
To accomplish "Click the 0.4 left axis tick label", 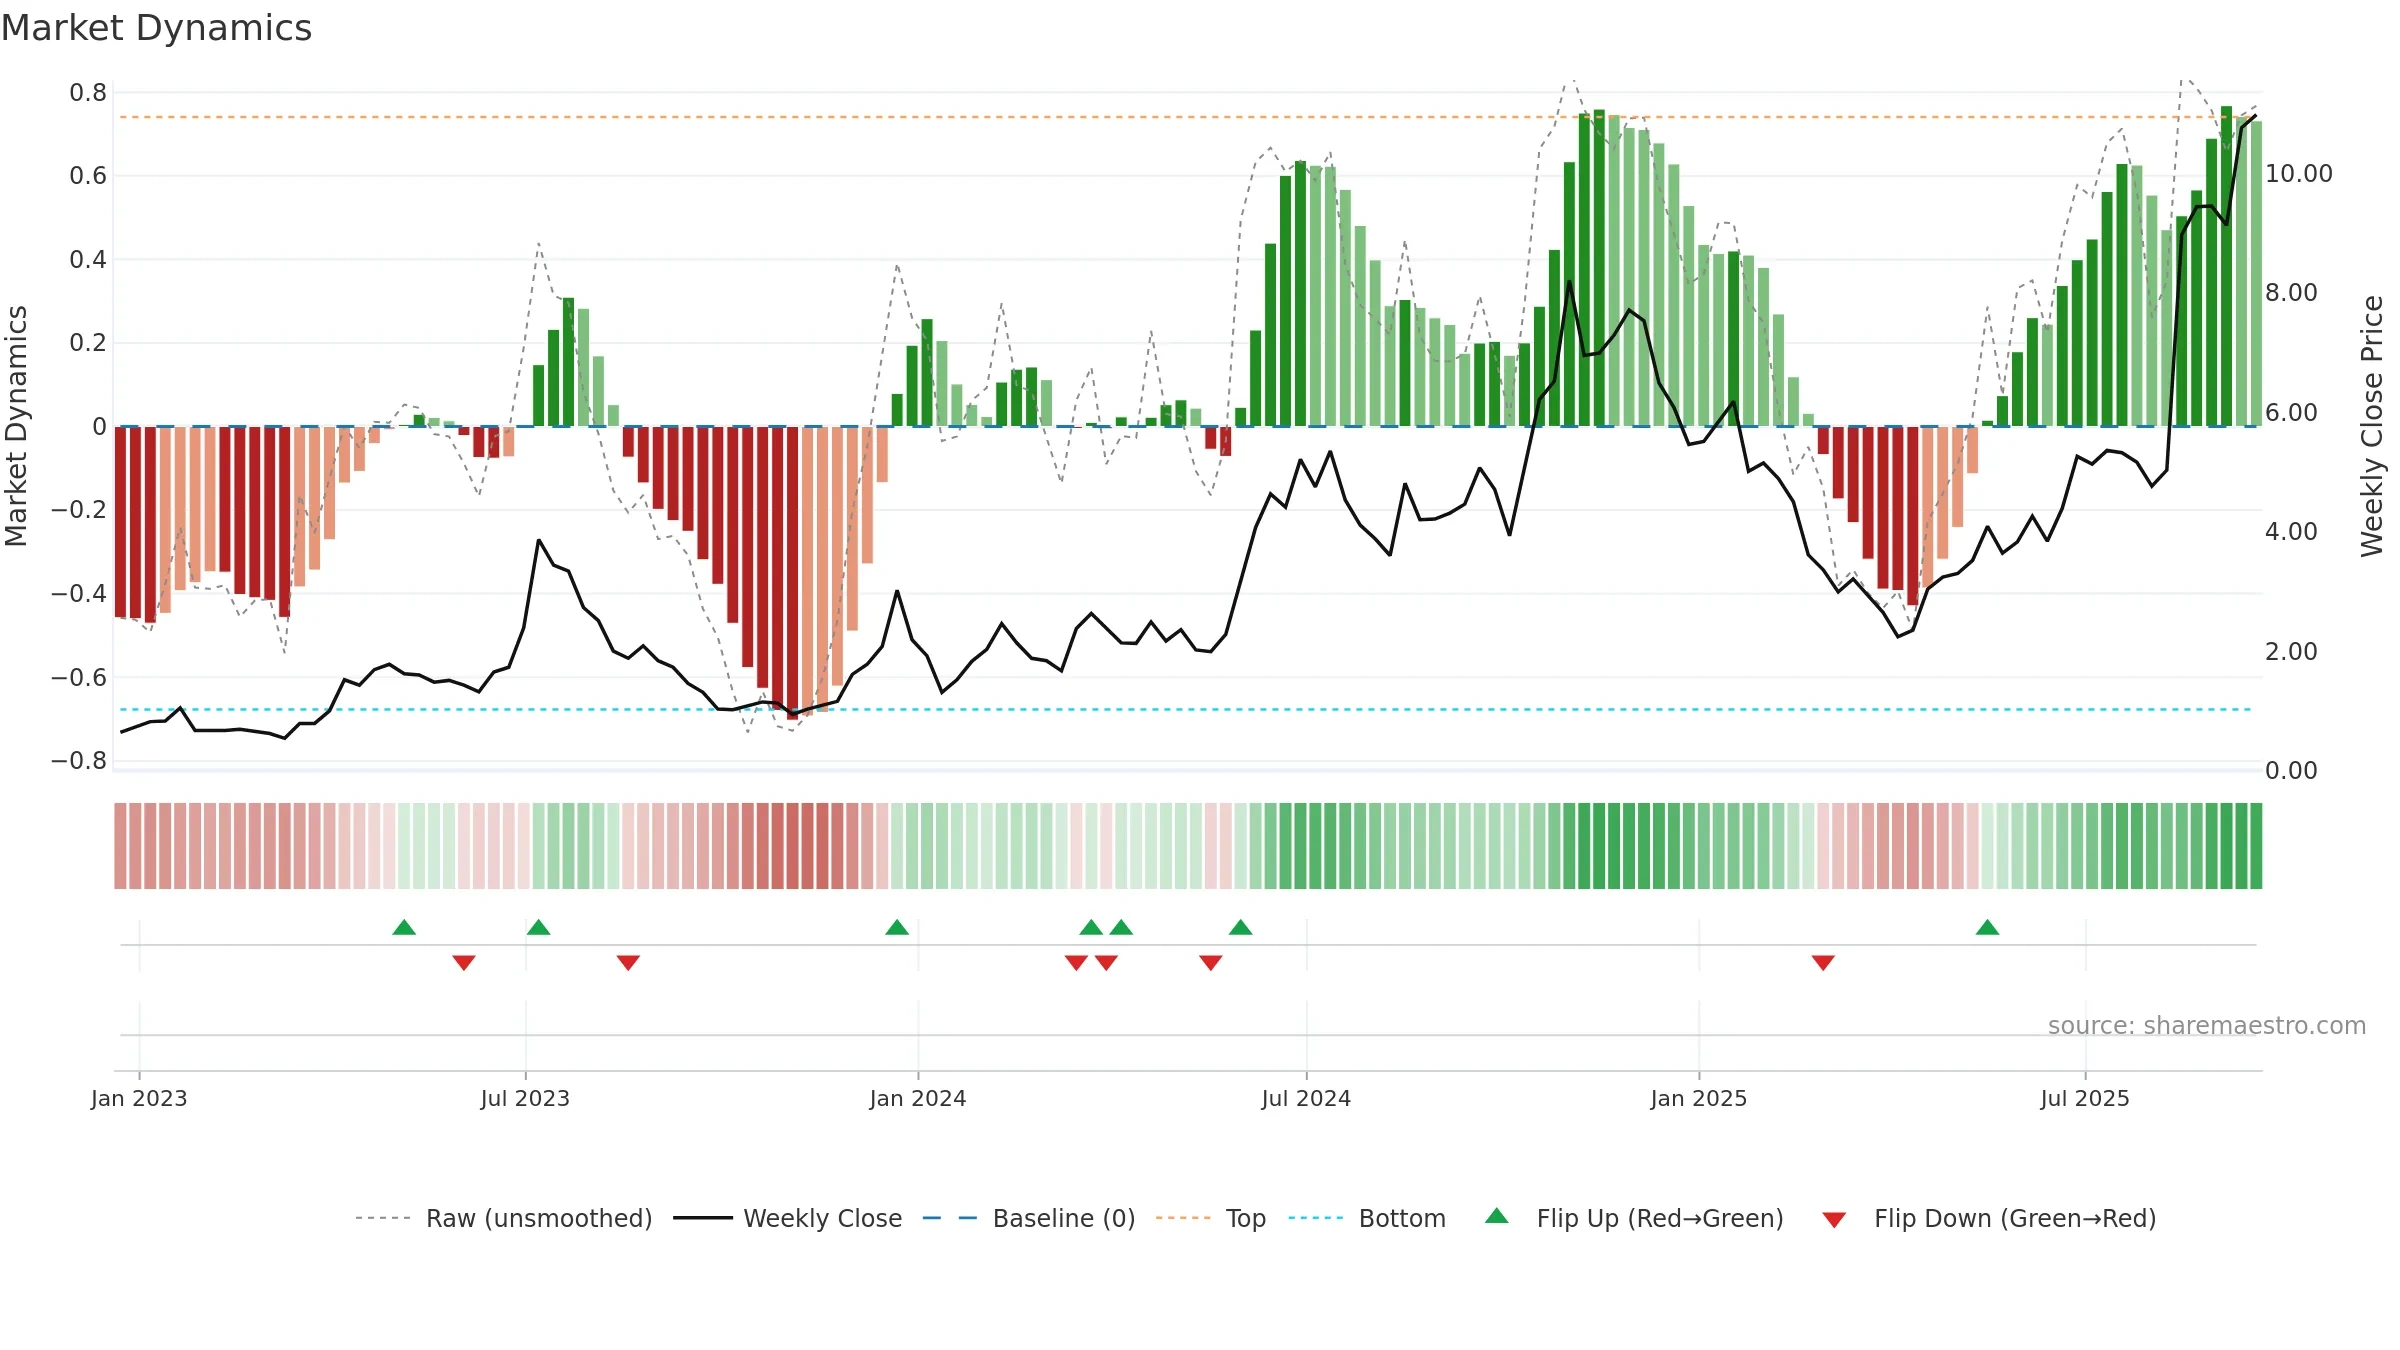I will 88,260.
